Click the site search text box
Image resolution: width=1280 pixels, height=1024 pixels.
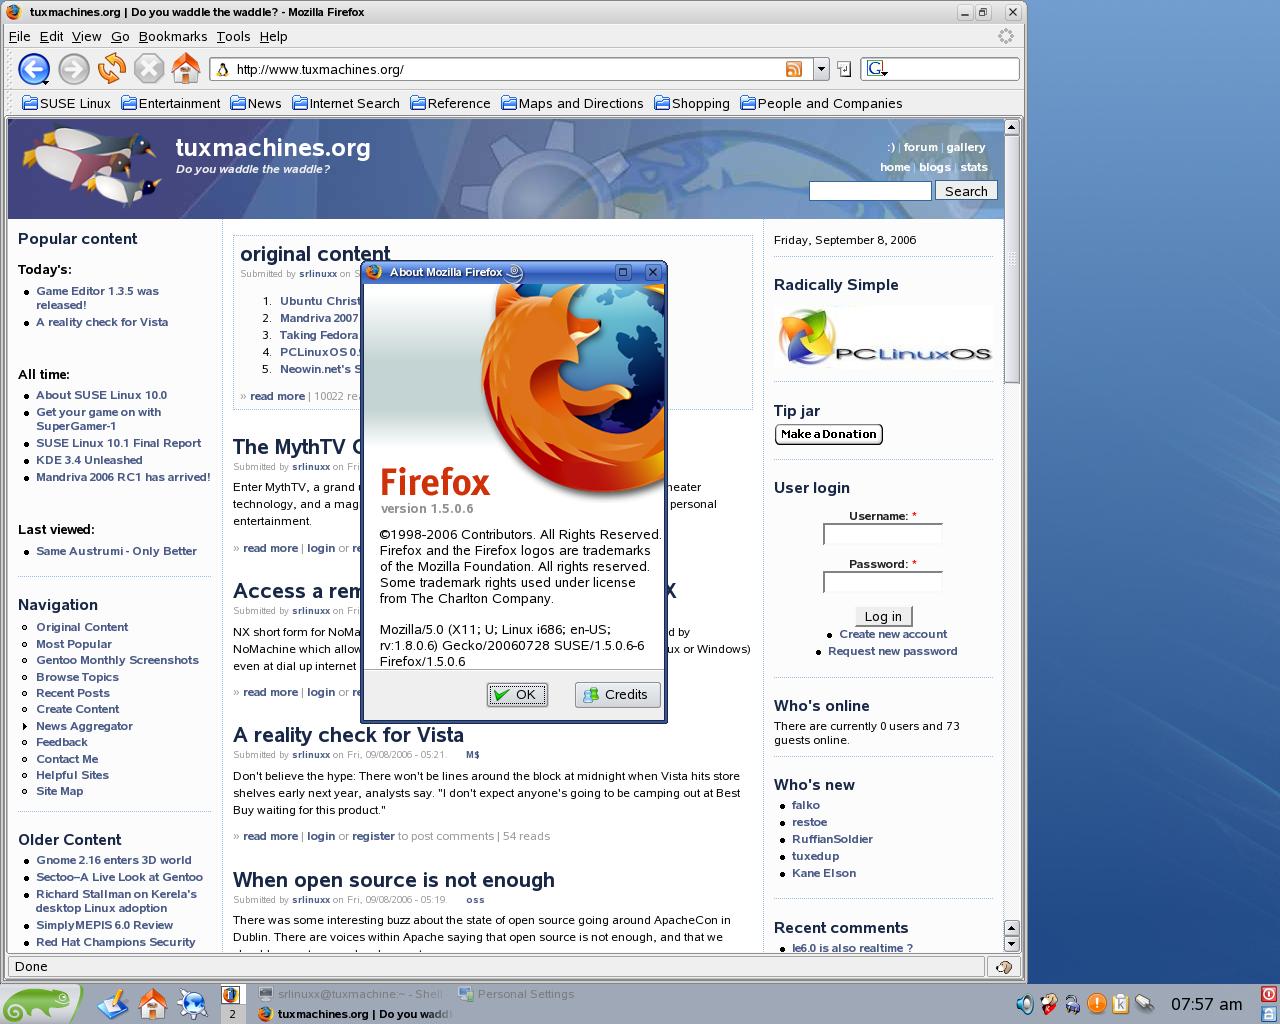click(x=870, y=191)
